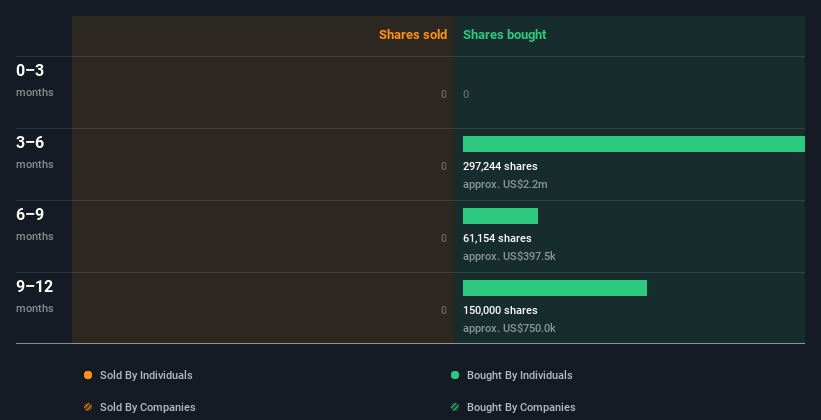821x420 pixels.
Task: Click the Shares bought column header
Action: pos(504,35)
